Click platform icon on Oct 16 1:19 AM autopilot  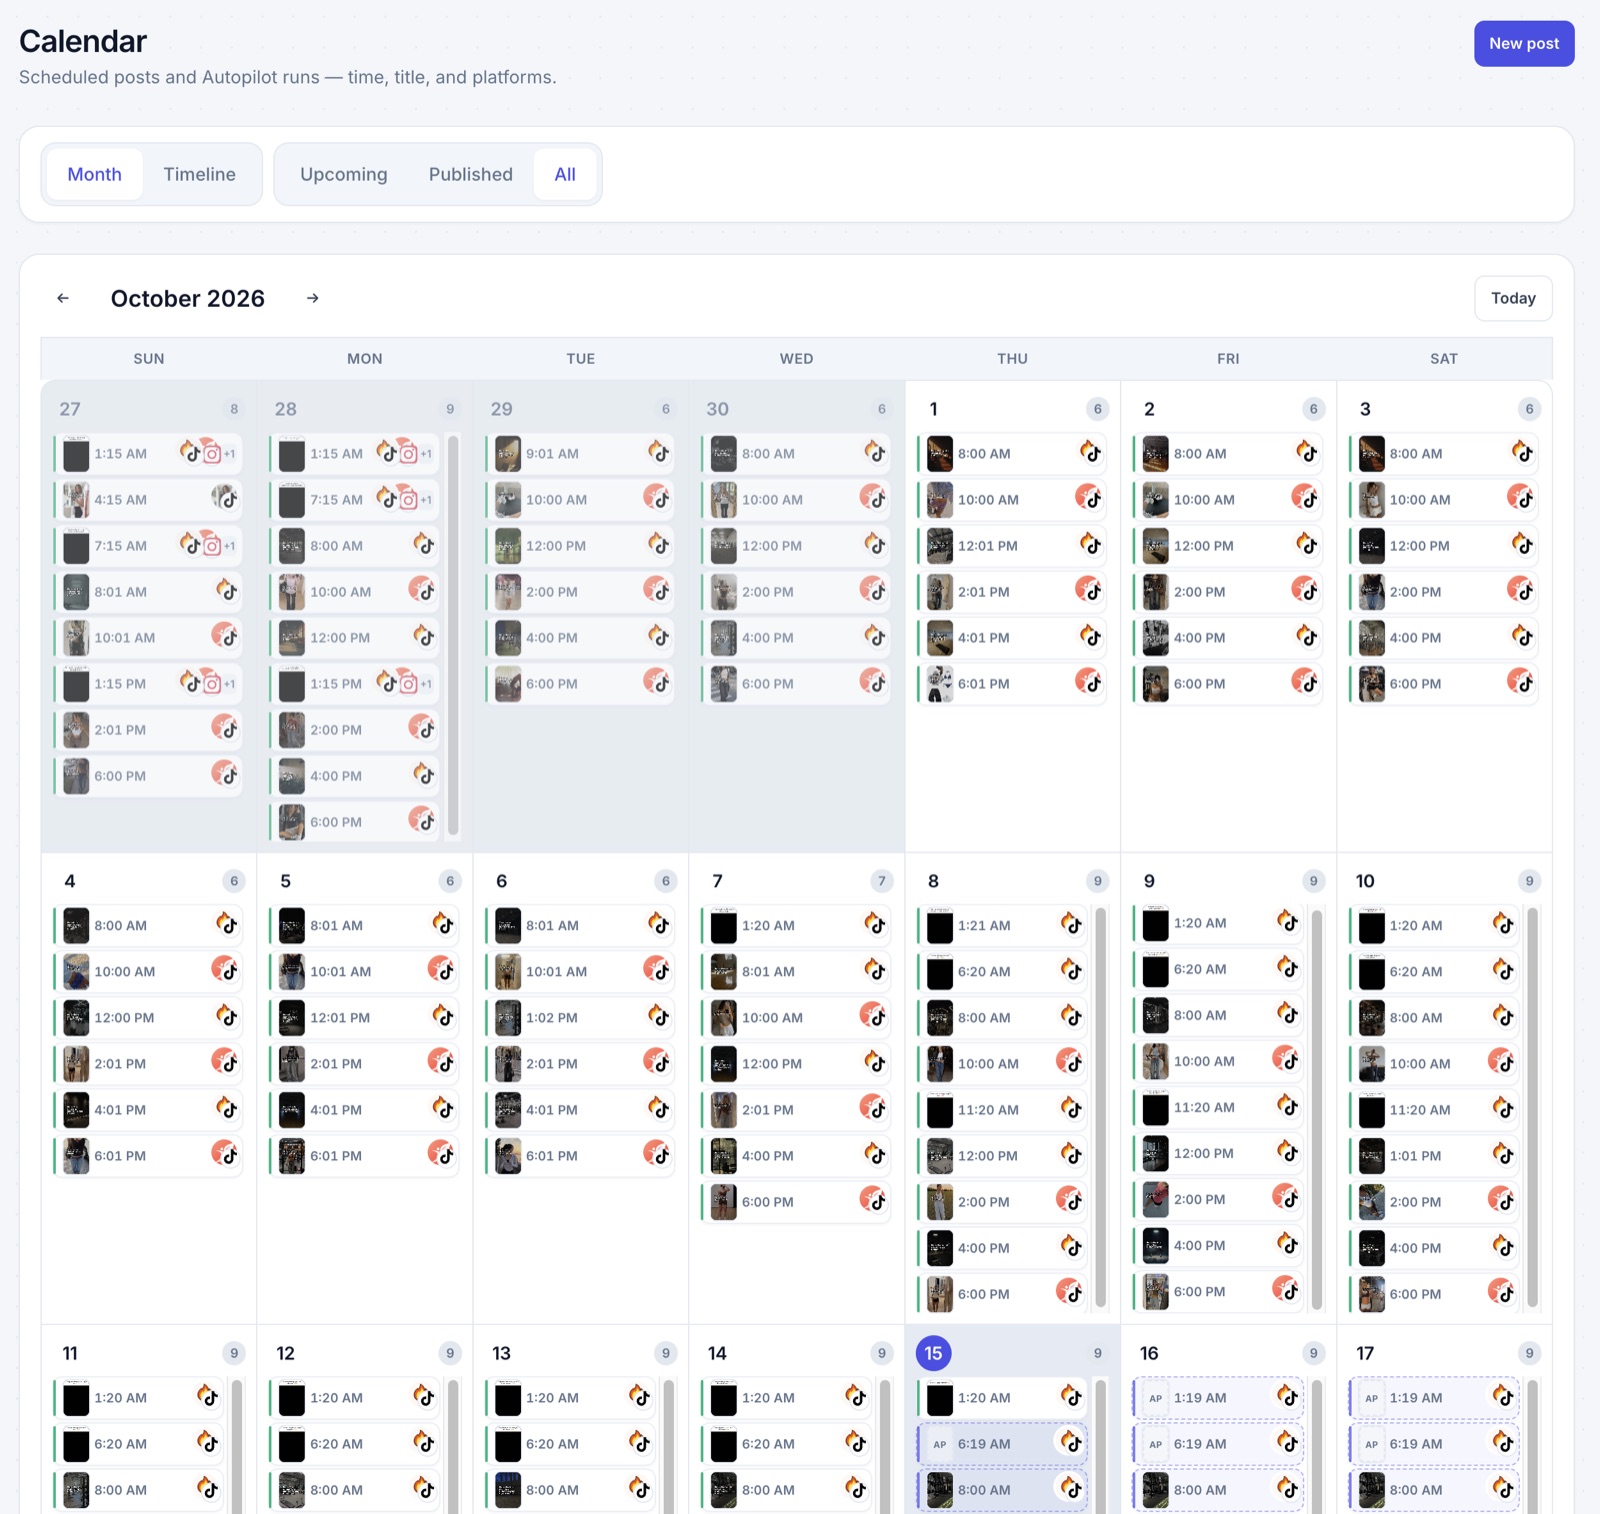coord(1288,1397)
